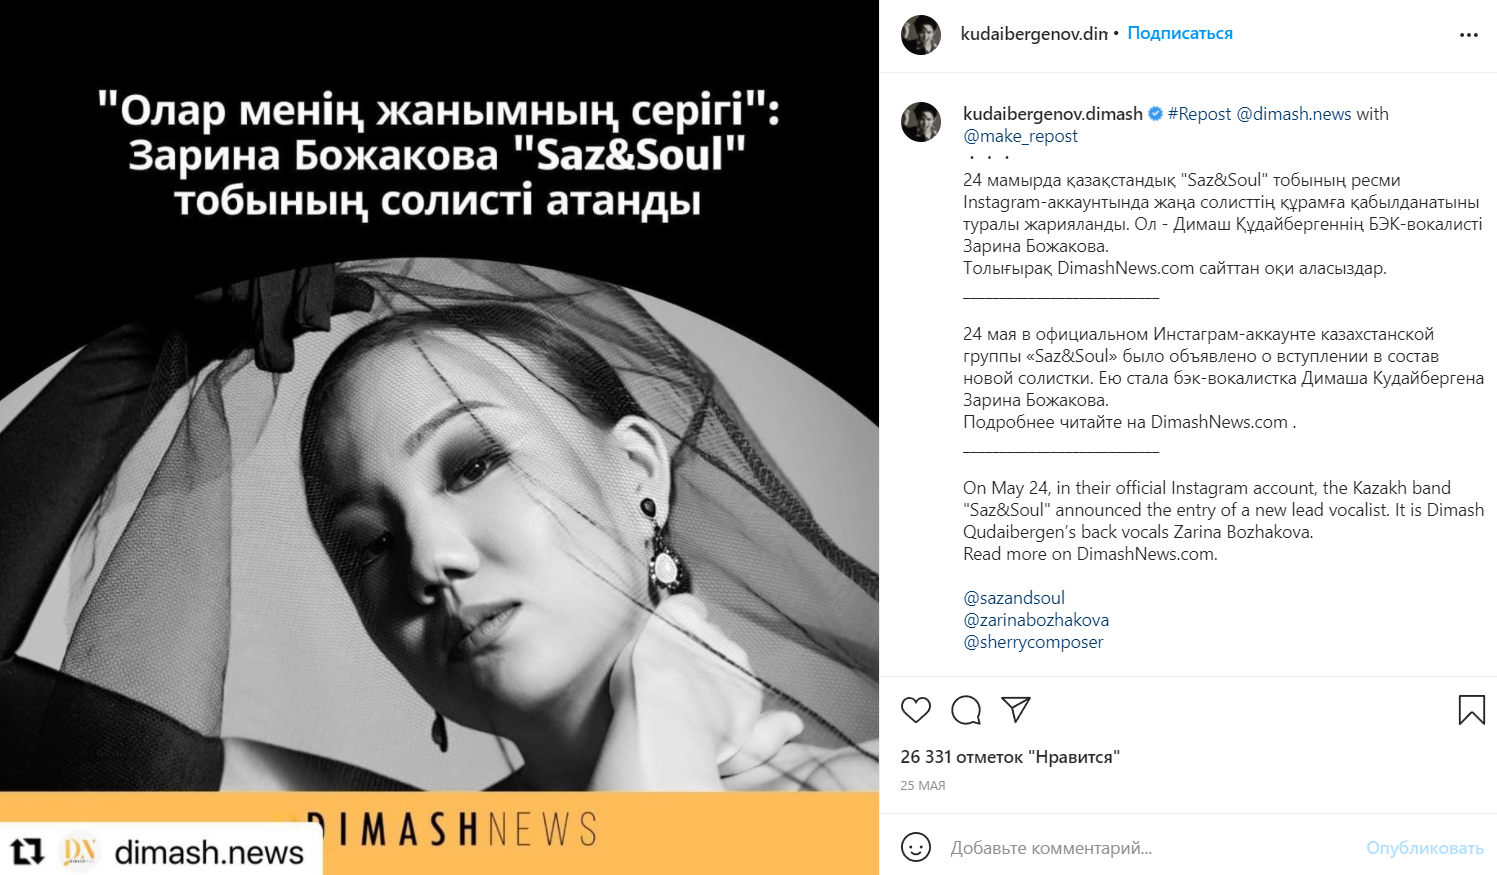
Task: Open the @sazandsoul profile link
Action: 1014,598
